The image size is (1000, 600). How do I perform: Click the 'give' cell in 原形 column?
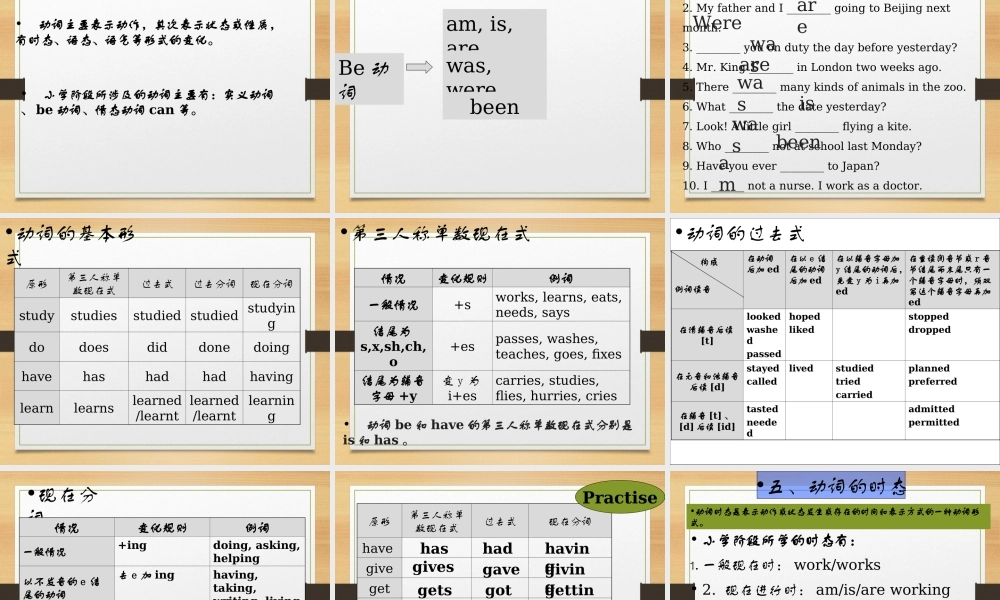click(379, 568)
